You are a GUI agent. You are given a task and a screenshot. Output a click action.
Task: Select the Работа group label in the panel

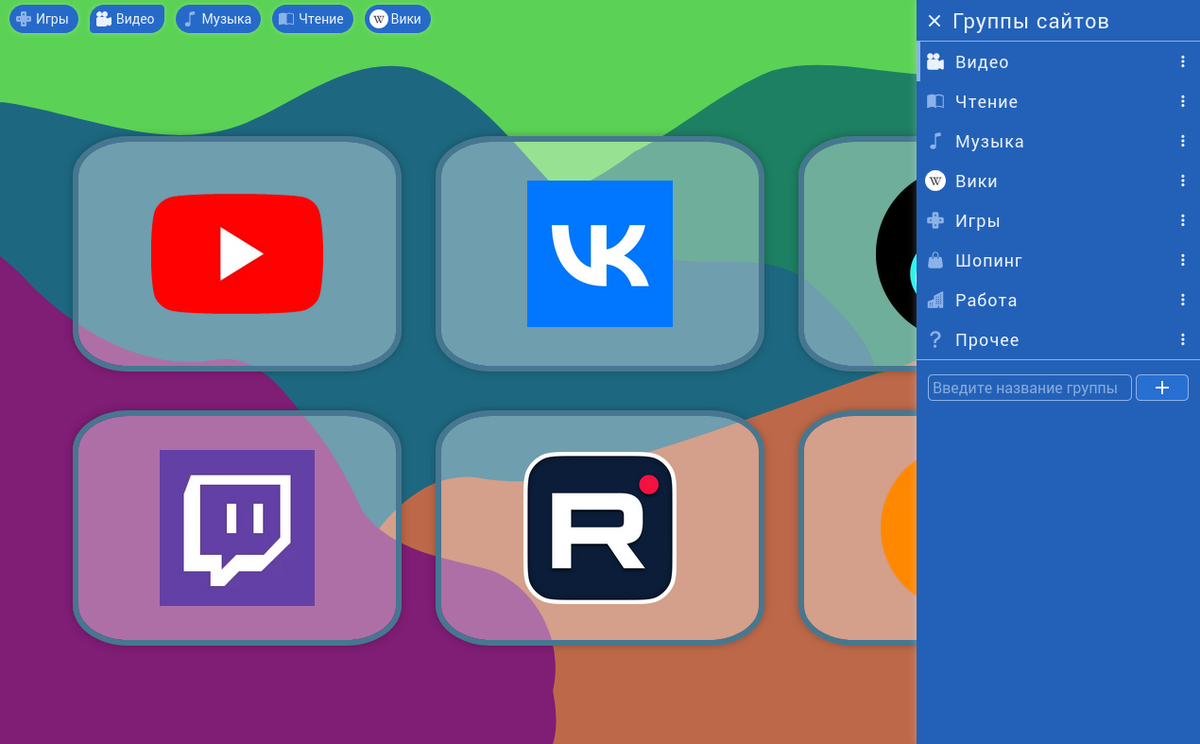[x=986, y=300]
